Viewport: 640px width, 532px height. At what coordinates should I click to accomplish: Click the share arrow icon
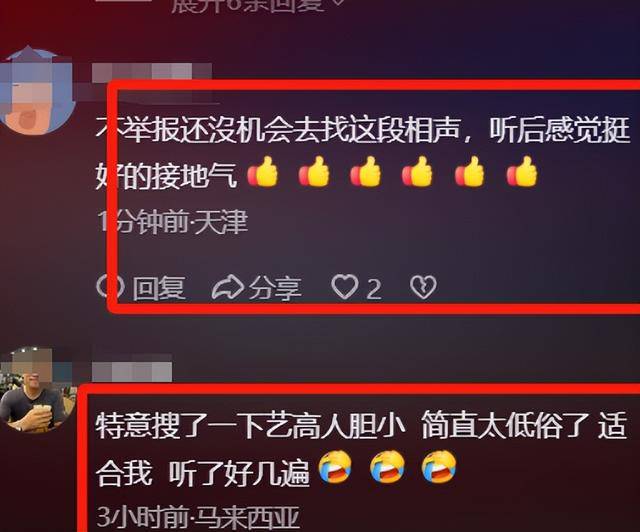click(x=228, y=287)
